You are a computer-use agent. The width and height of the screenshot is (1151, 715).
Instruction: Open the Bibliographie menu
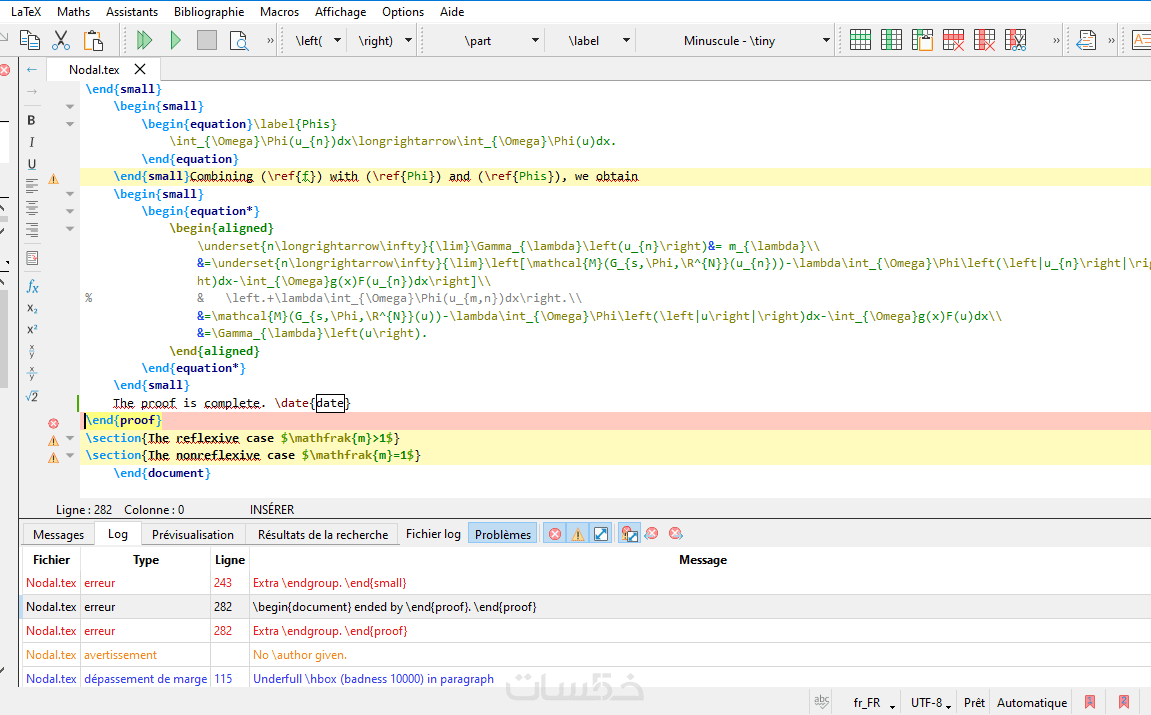click(209, 12)
